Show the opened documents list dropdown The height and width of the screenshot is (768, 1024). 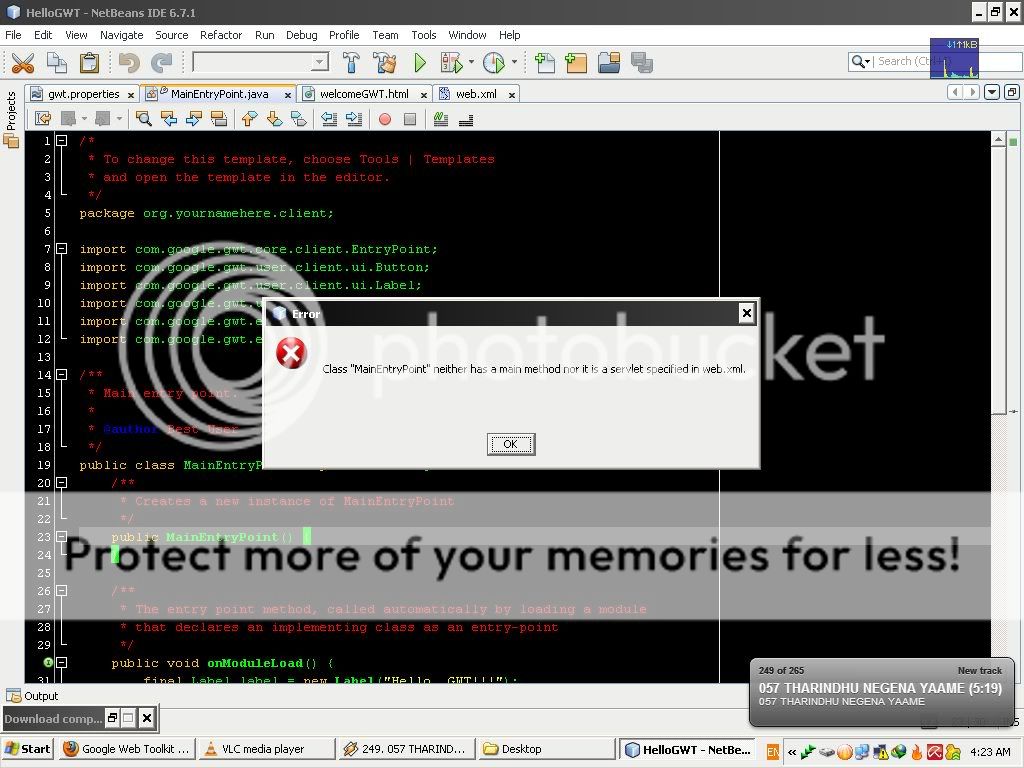pyautogui.click(x=991, y=92)
